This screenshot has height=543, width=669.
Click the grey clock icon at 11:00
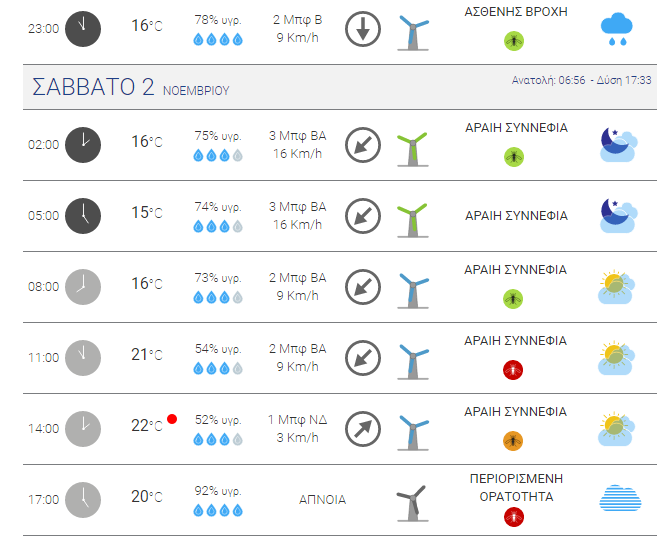[x=83, y=357]
